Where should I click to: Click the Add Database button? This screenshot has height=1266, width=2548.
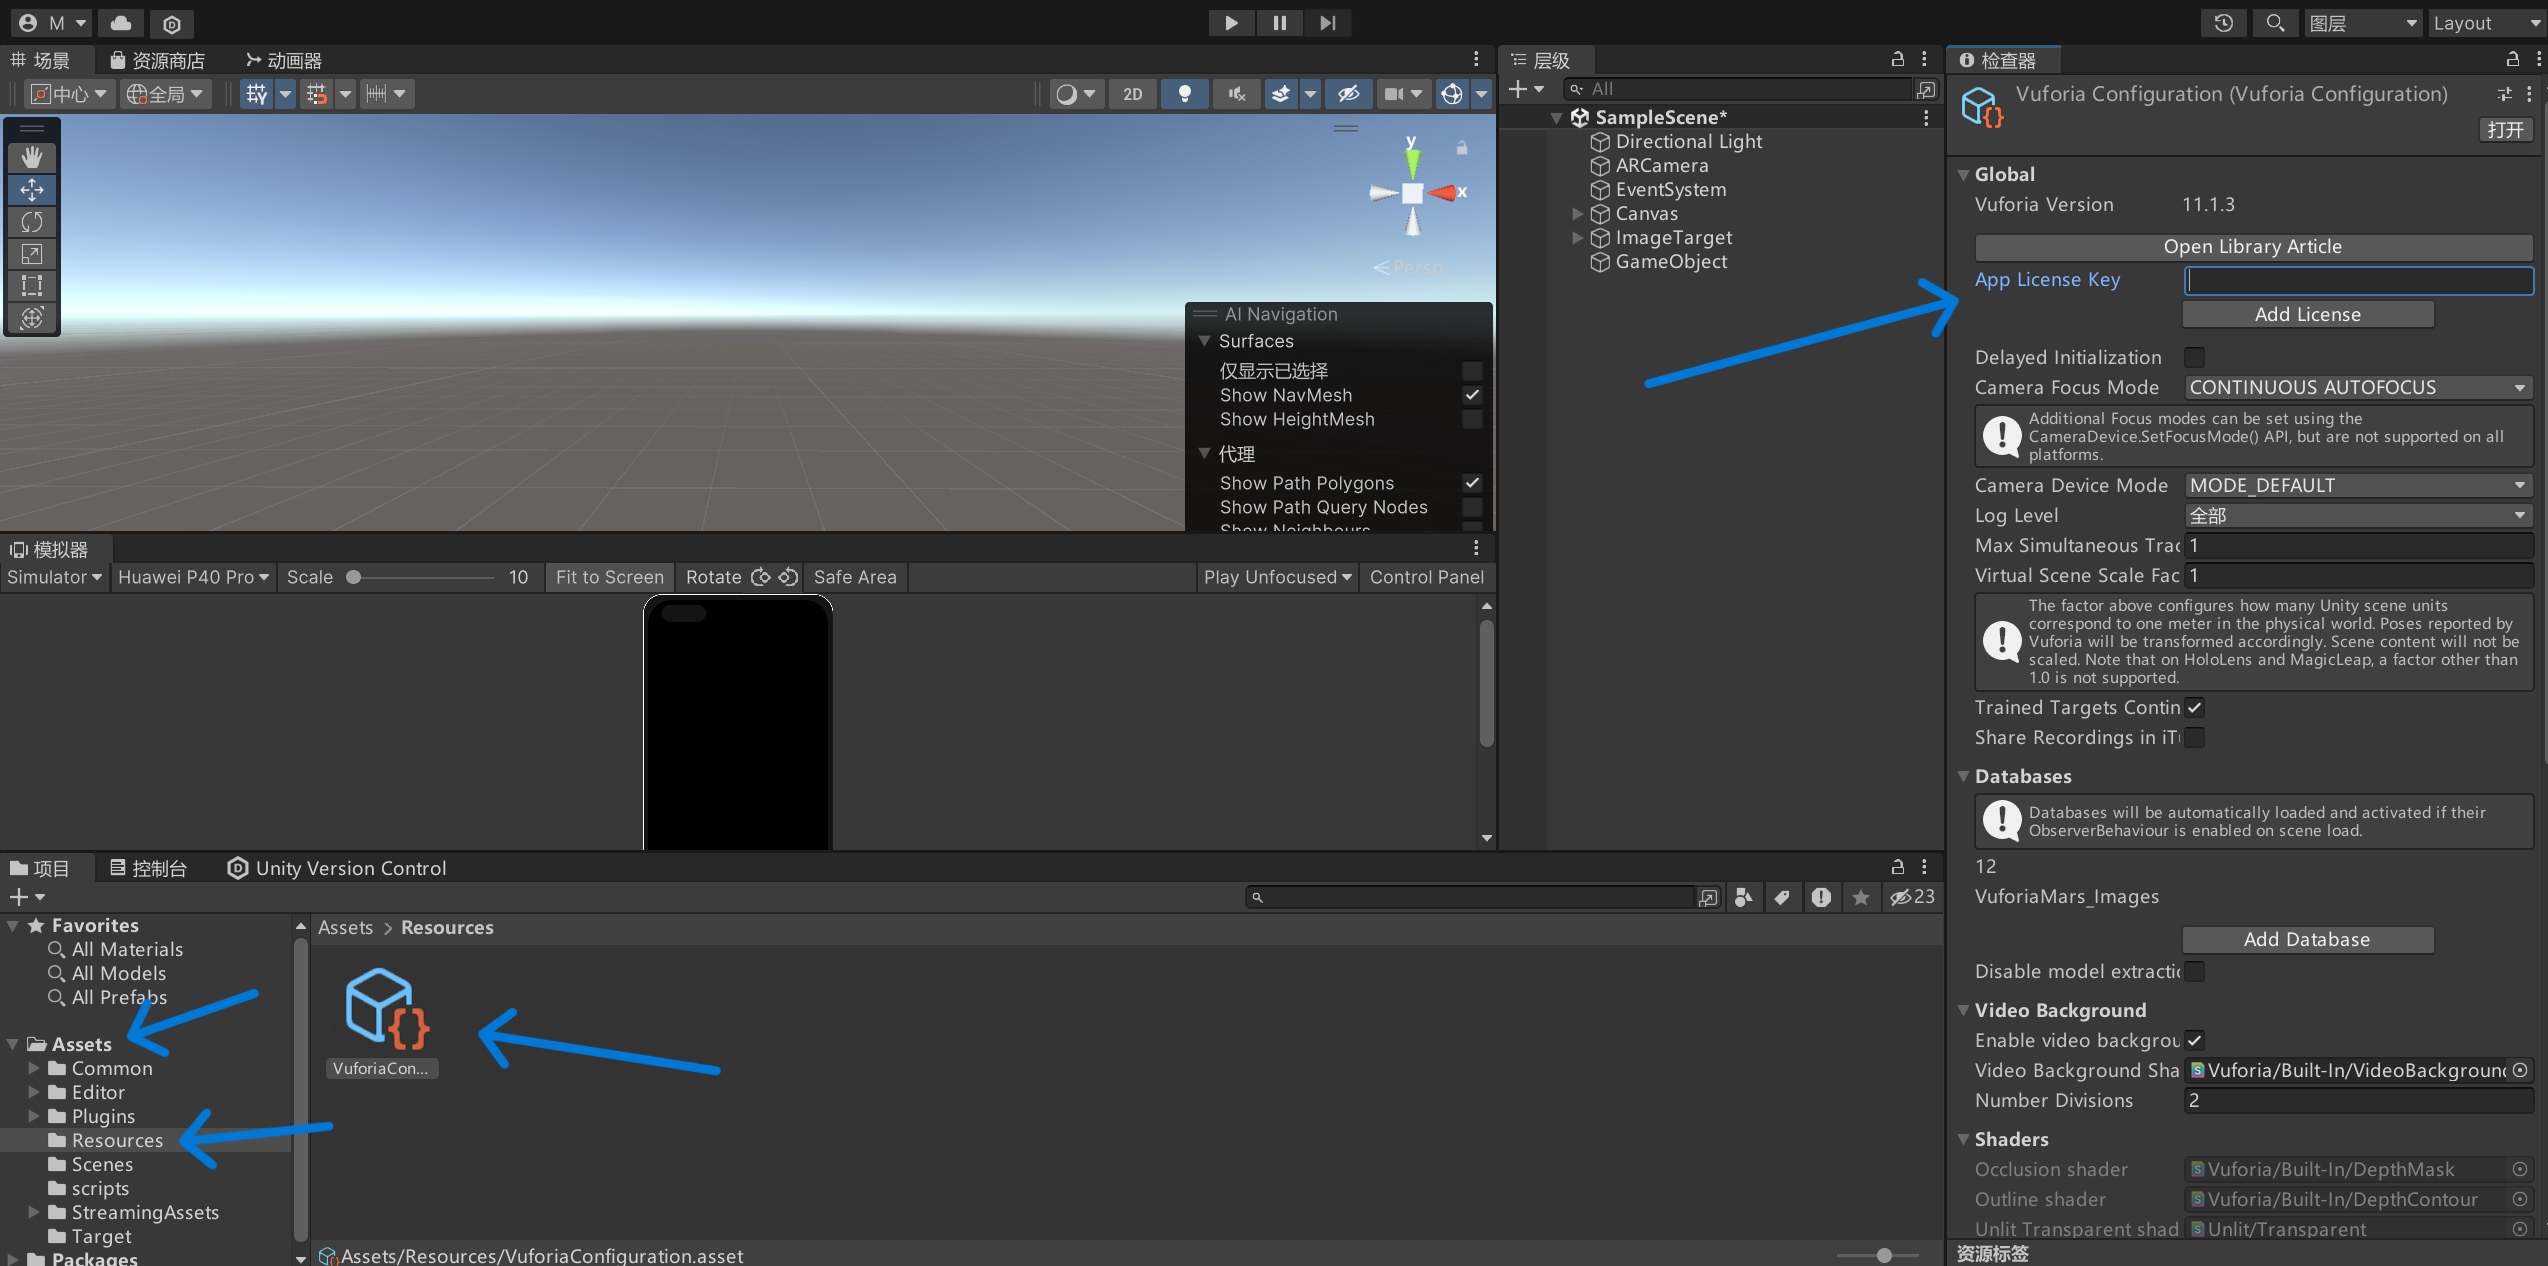point(2308,939)
